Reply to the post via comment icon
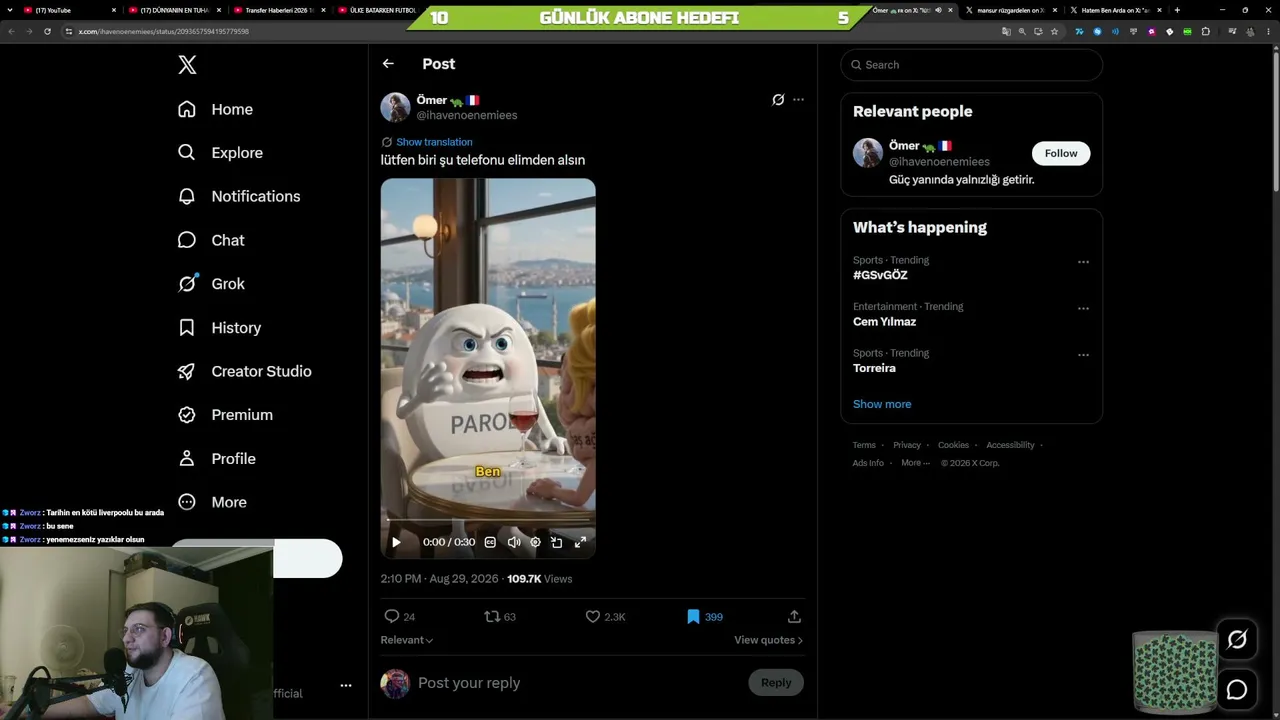The width and height of the screenshot is (1280, 720). (x=392, y=617)
